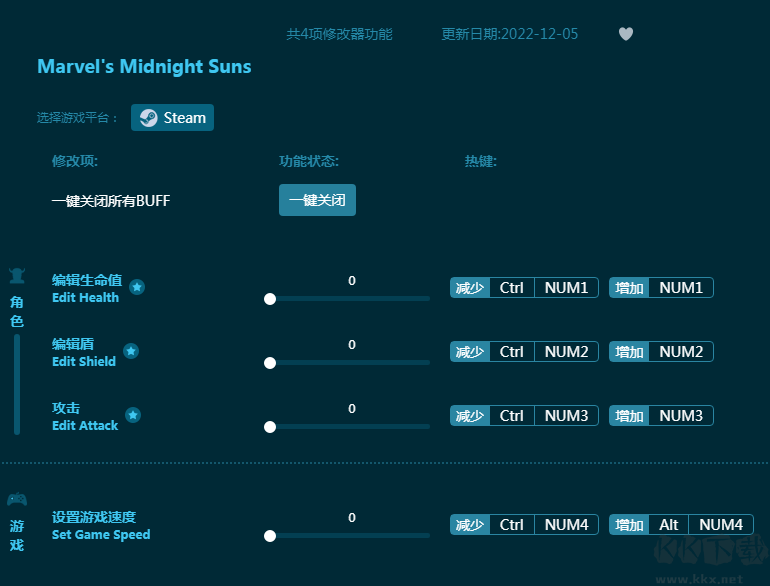
Task: Click 增加 NUM3 hotkey for Edit Attack
Action: [661, 416]
